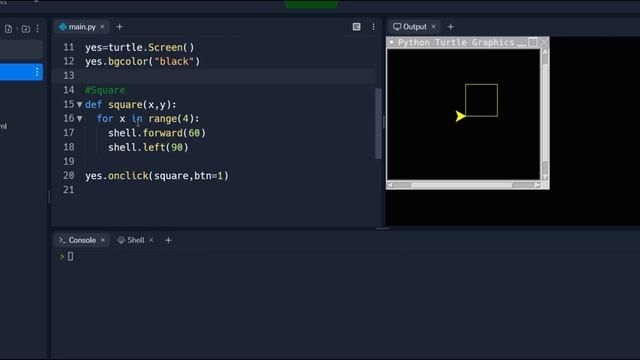Viewport: 640px width, 360px height.
Task: Click the green Run button at top
Action: 311,4
